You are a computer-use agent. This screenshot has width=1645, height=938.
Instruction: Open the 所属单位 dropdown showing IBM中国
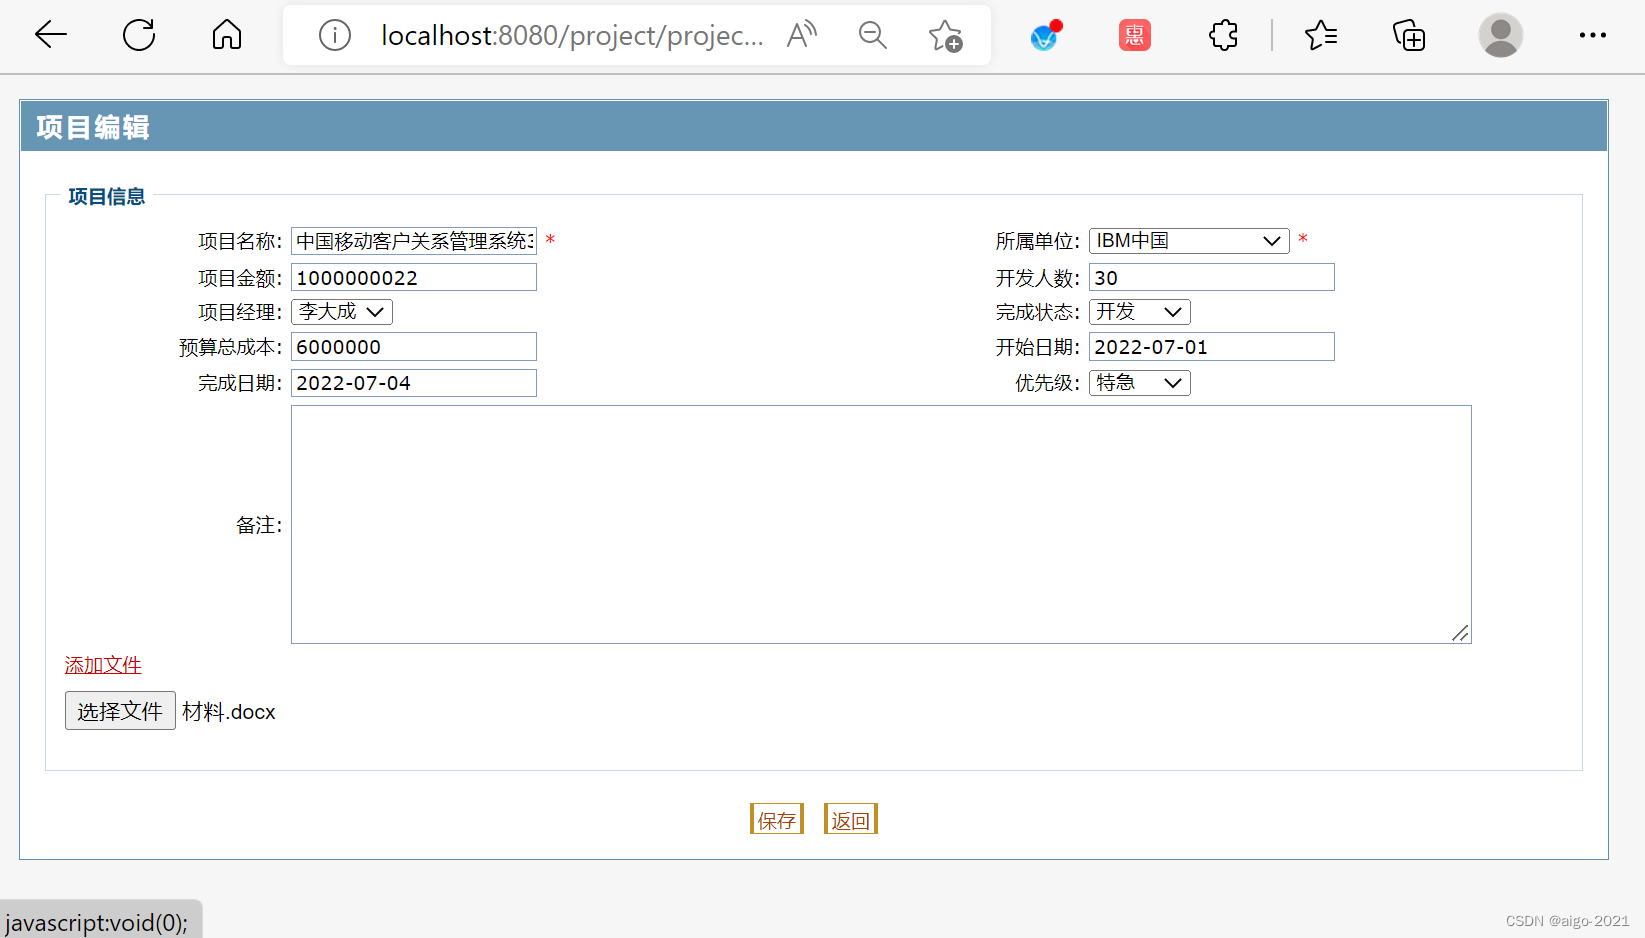(x=1189, y=241)
